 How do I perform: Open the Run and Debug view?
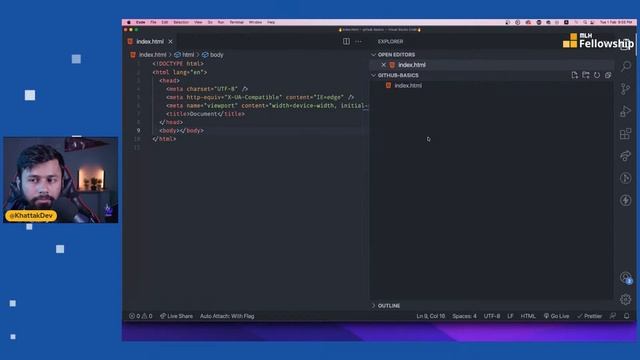[625, 111]
